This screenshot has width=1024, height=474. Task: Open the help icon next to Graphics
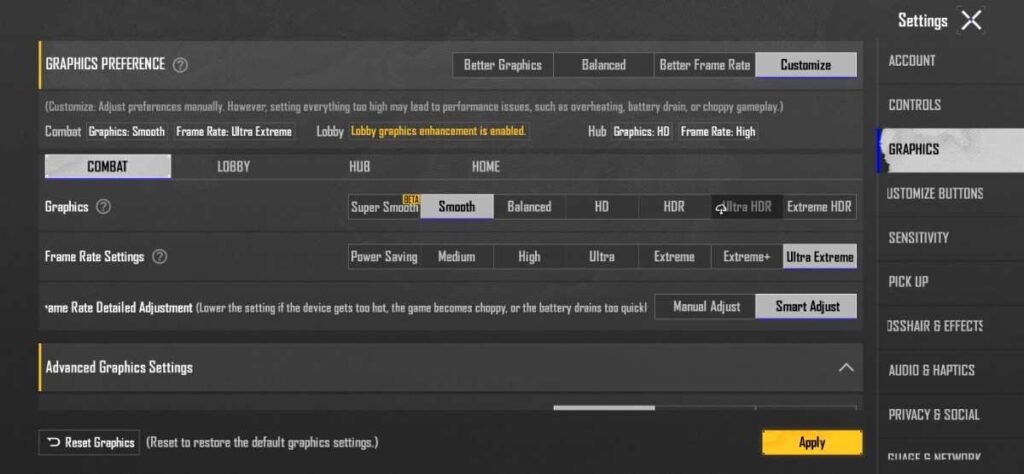click(103, 206)
